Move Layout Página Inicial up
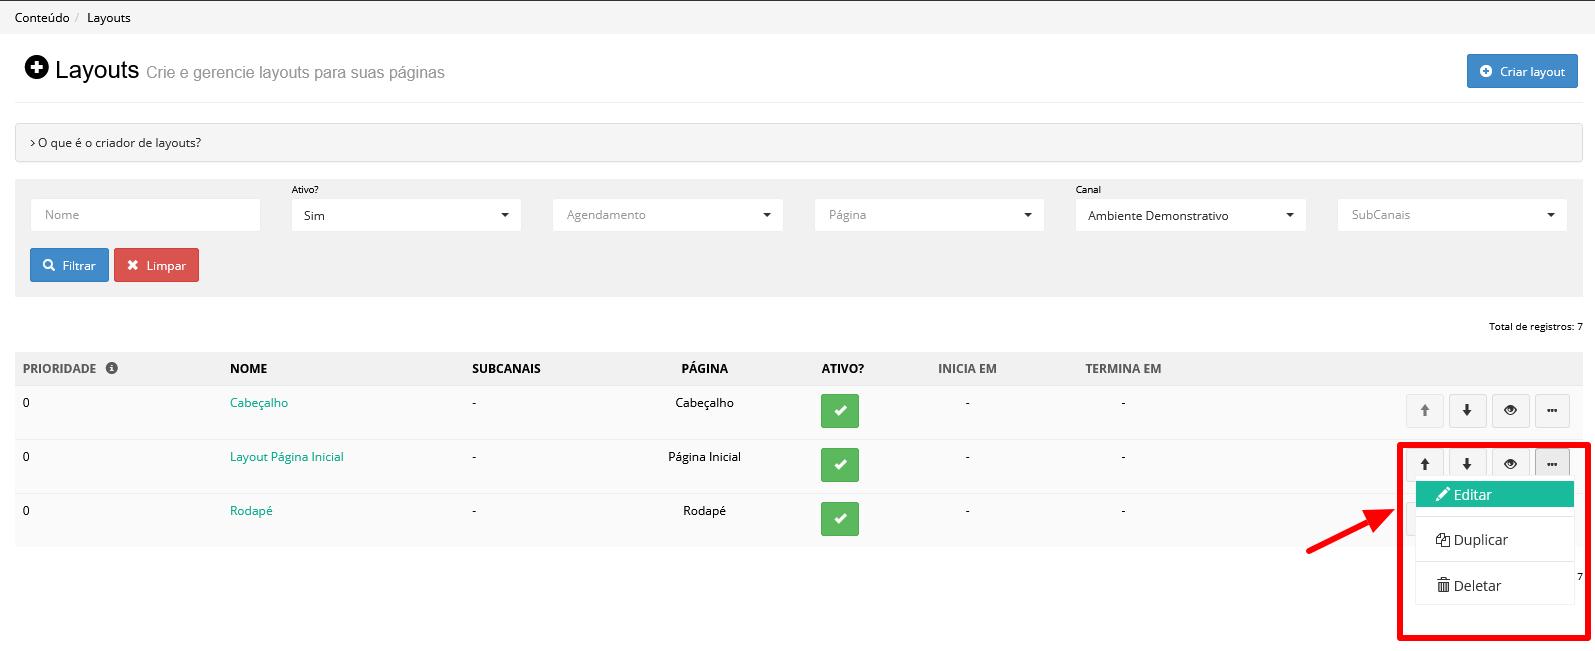 [x=1425, y=463]
